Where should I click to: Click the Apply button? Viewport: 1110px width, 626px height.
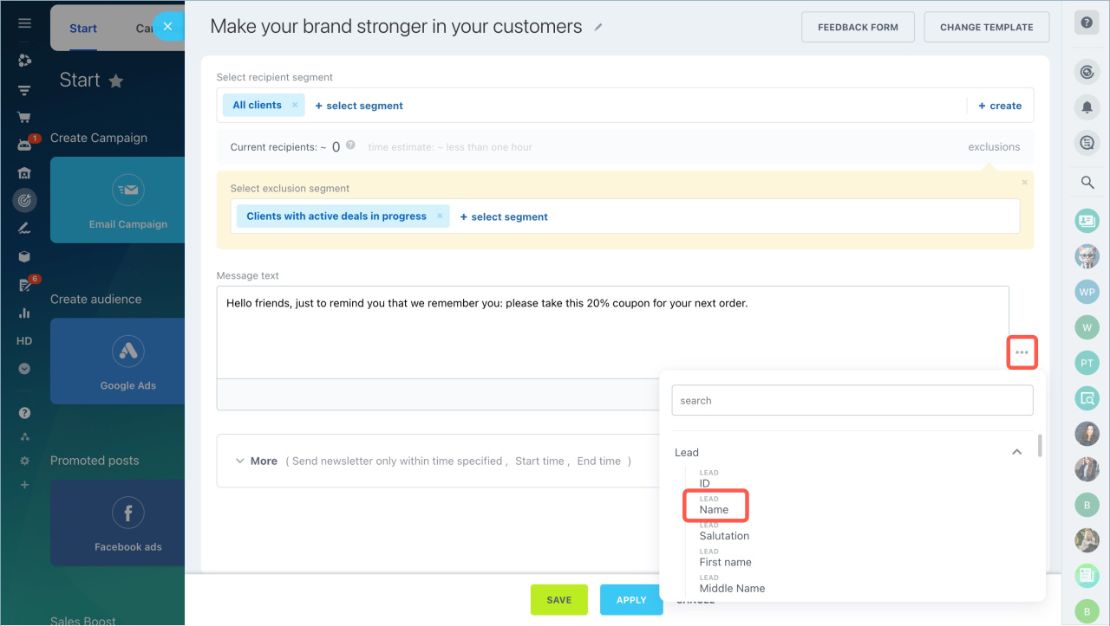click(x=631, y=600)
